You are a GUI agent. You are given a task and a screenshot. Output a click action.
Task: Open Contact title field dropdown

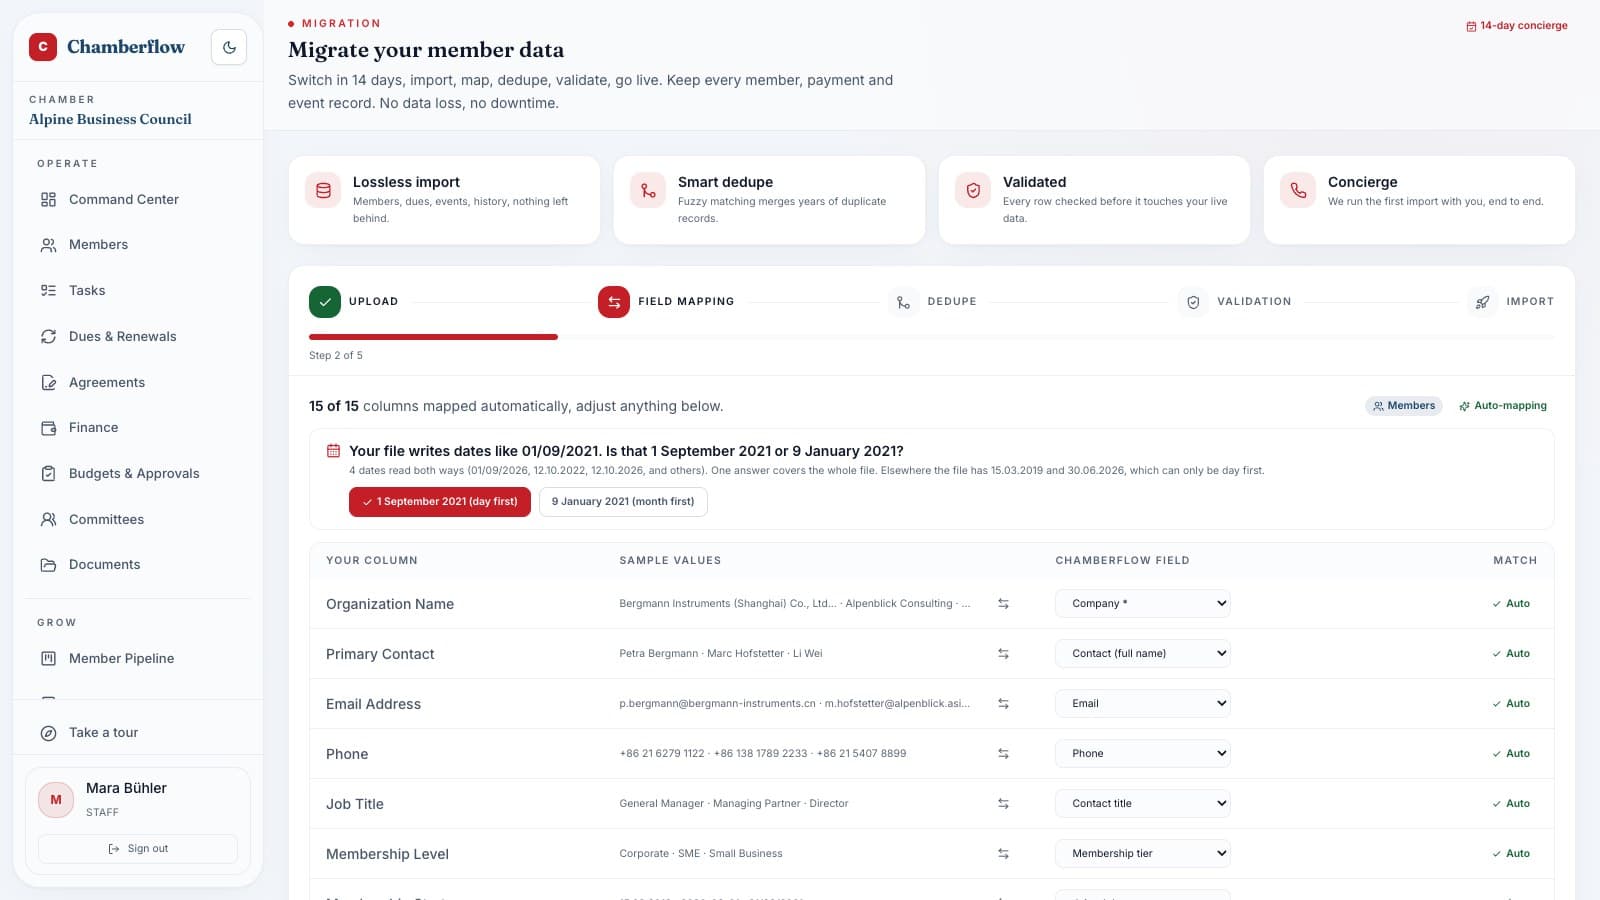coord(1143,803)
